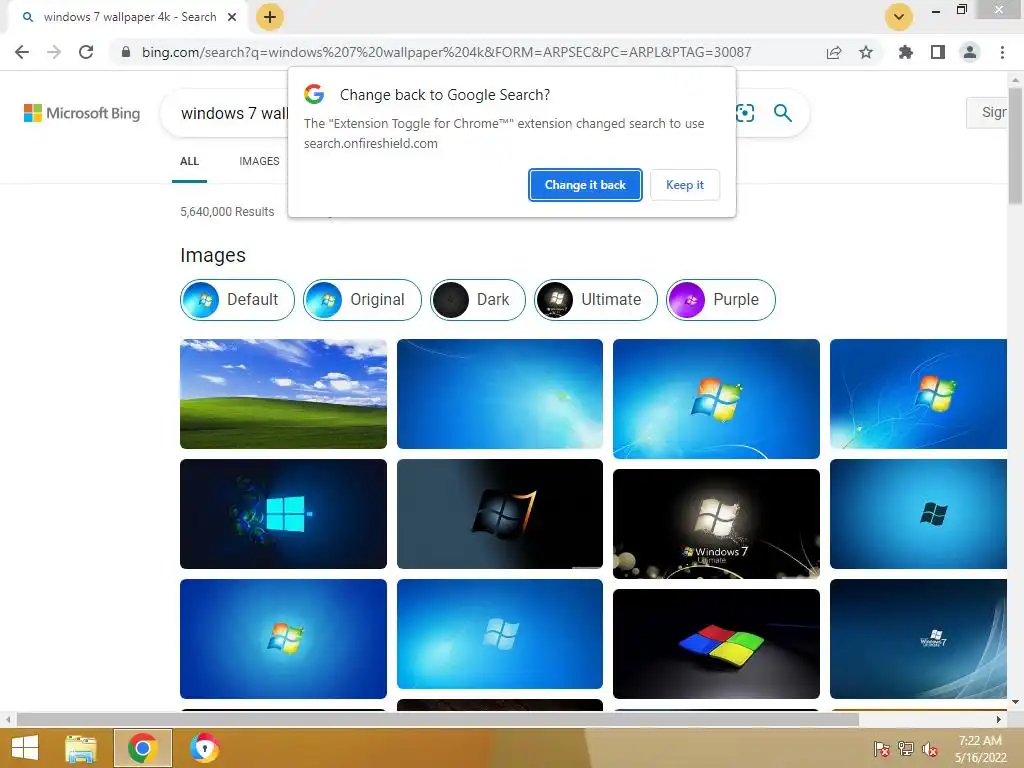Open the faded translucent Windows logo wallpaper
Screen dimensions: 1024x768
[500, 634]
